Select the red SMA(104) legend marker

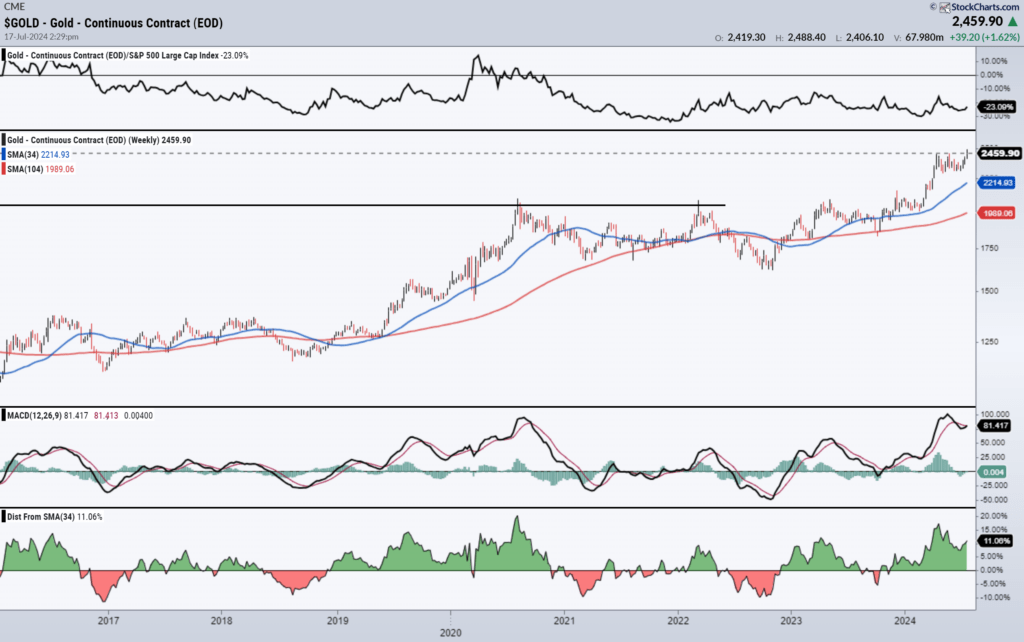click(x=4, y=169)
